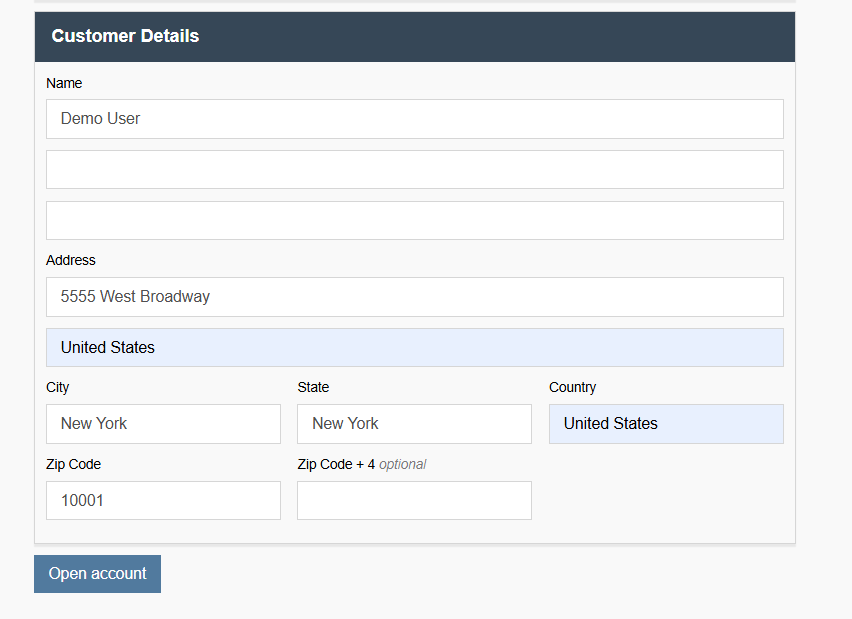Click the Name label
Screen dimensions: 852x619
pyautogui.click(x=64, y=83)
